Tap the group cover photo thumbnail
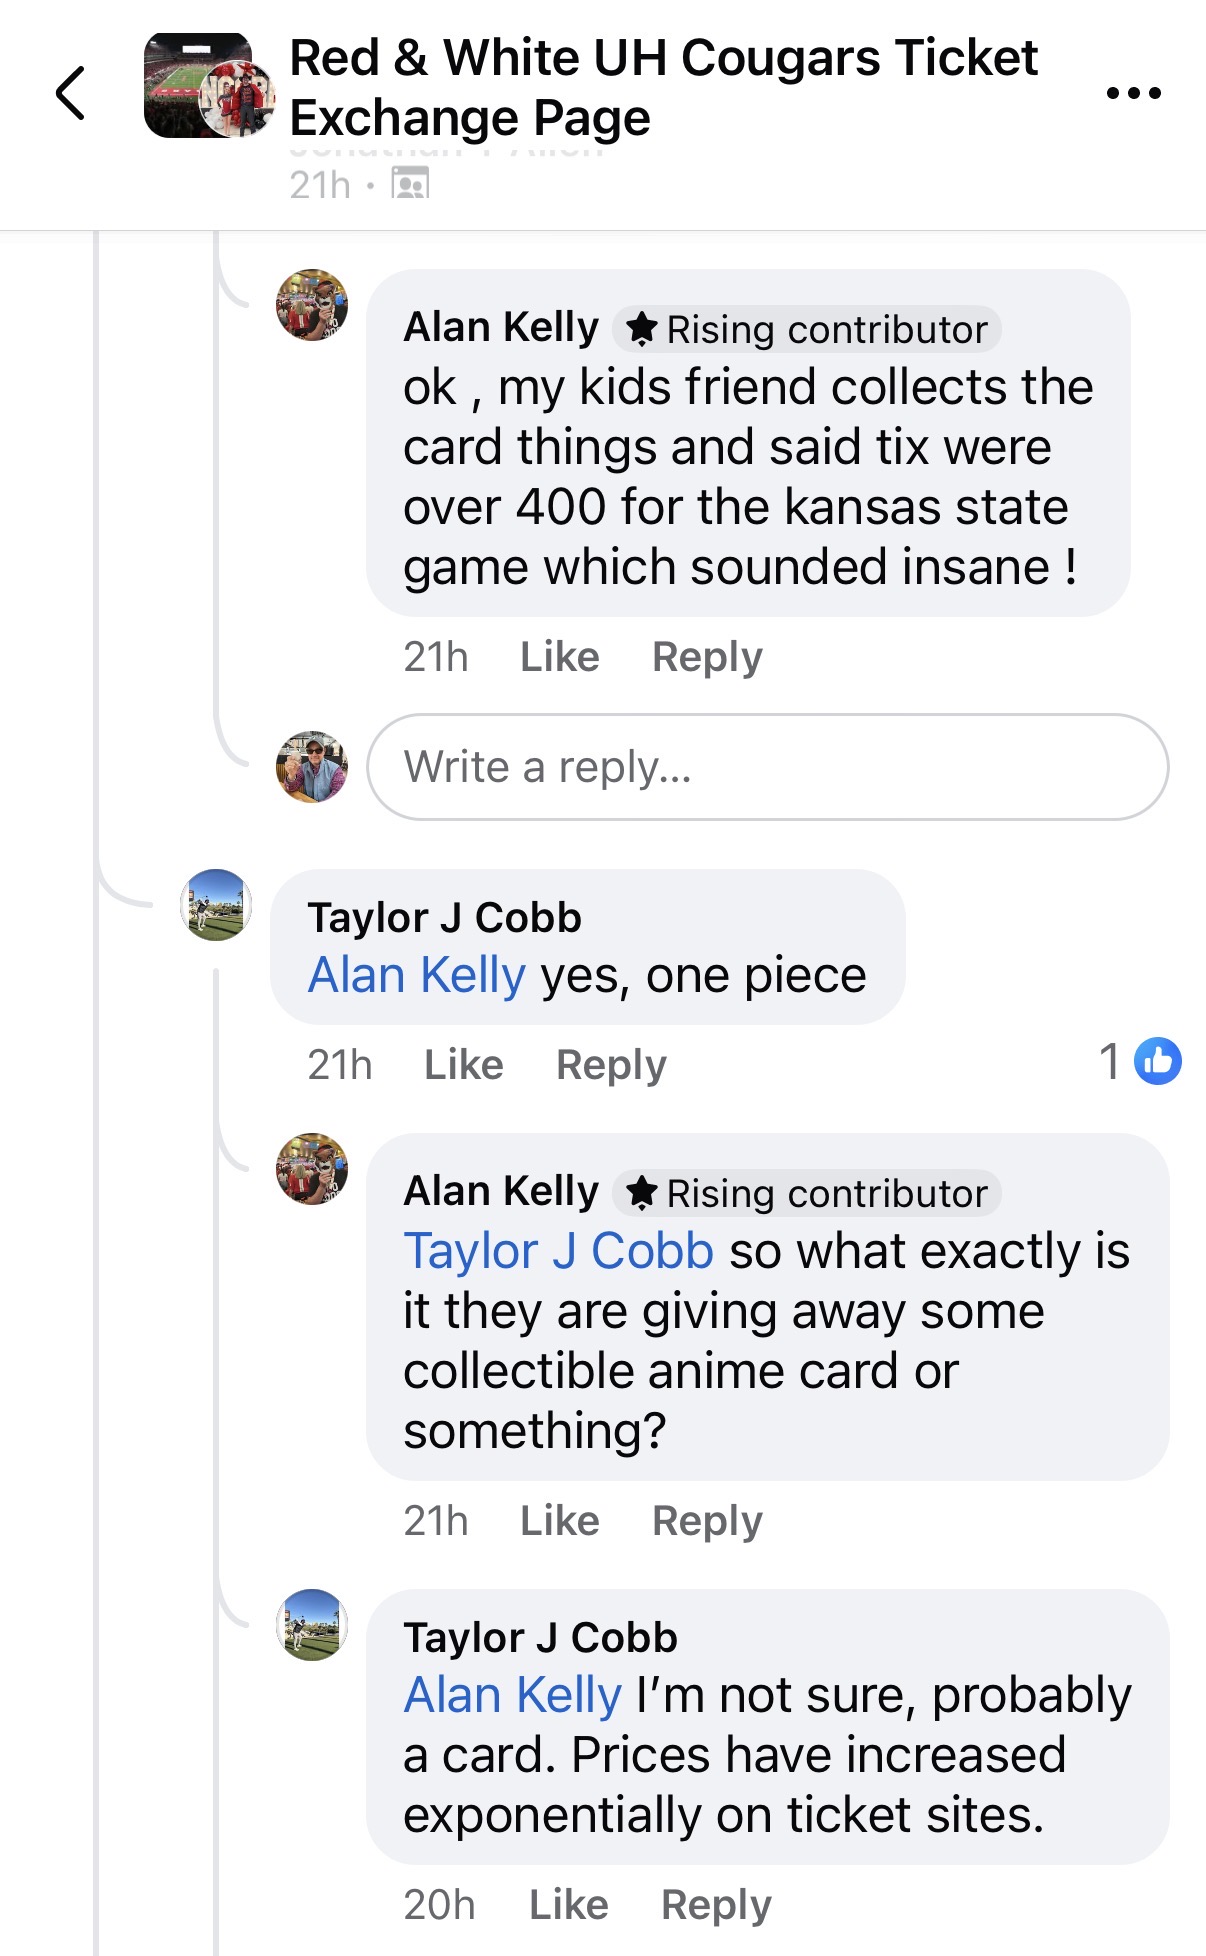Screen dimensions: 1206x1956 pyautogui.click(x=209, y=86)
